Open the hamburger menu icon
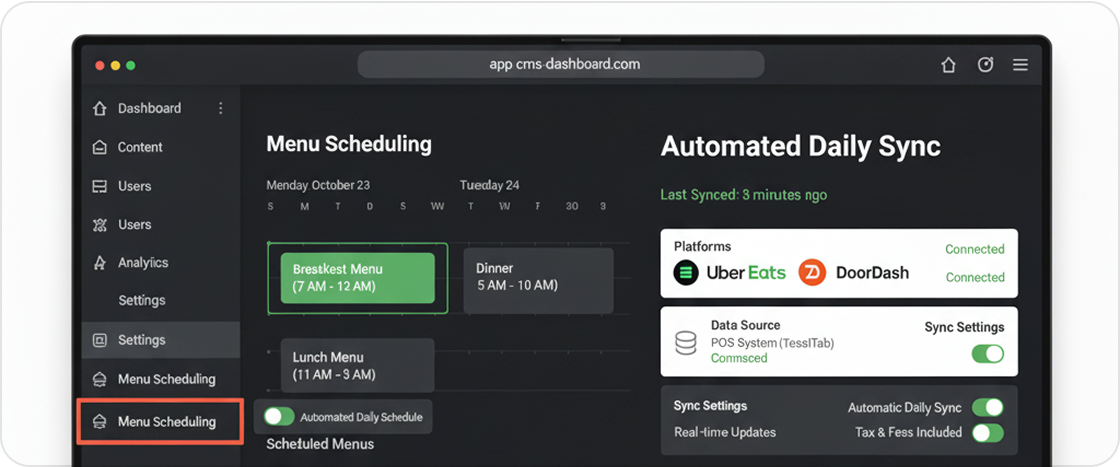This screenshot has height=467, width=1120. point(1020,65)
